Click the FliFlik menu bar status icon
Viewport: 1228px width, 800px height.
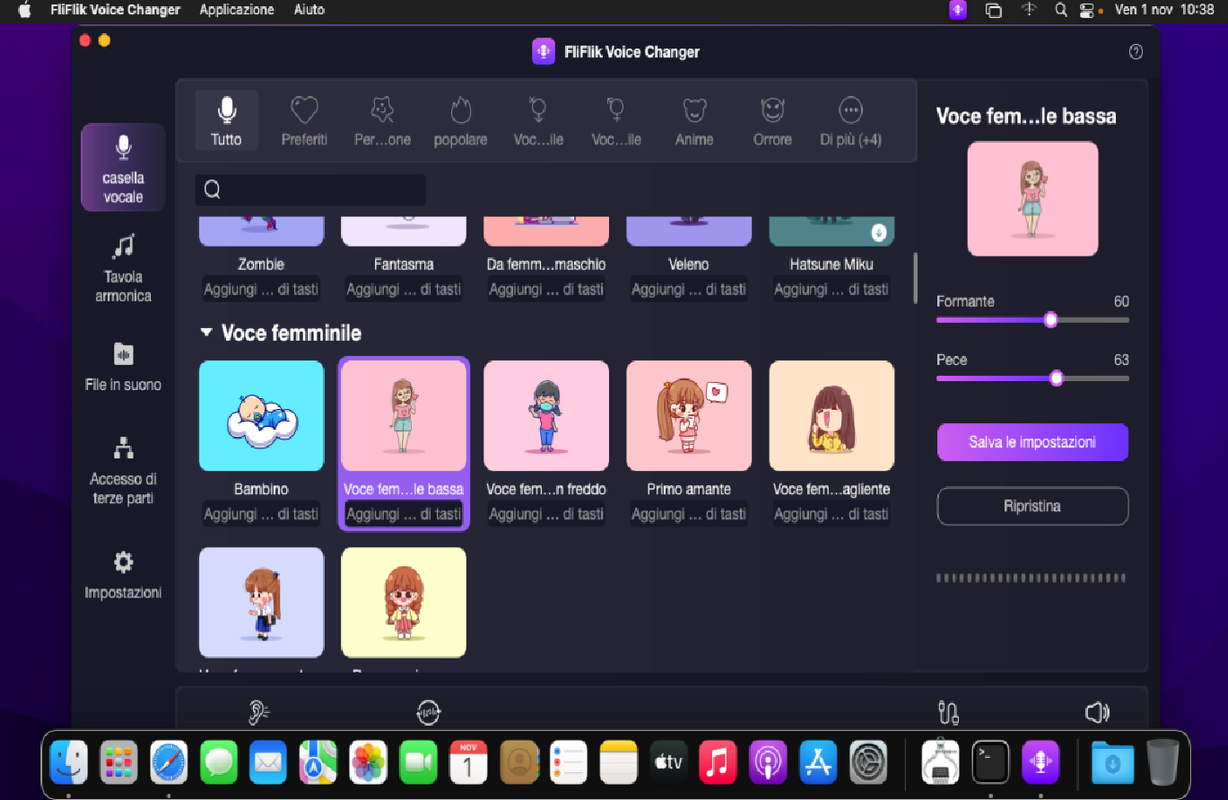point(958,10)
